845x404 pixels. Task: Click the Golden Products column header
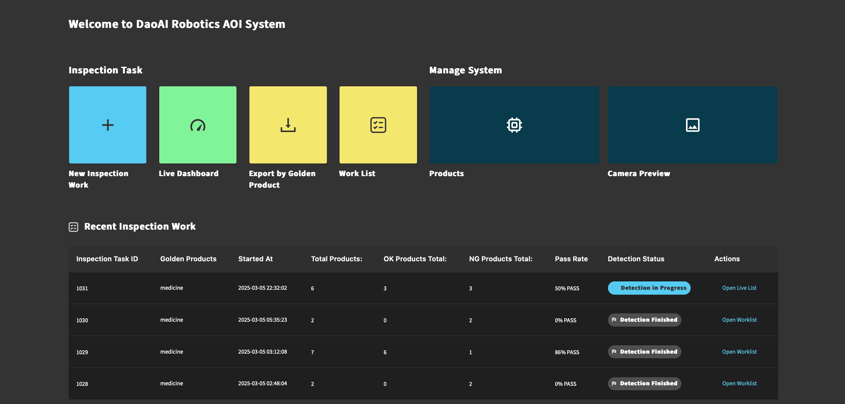click(188, 259)
